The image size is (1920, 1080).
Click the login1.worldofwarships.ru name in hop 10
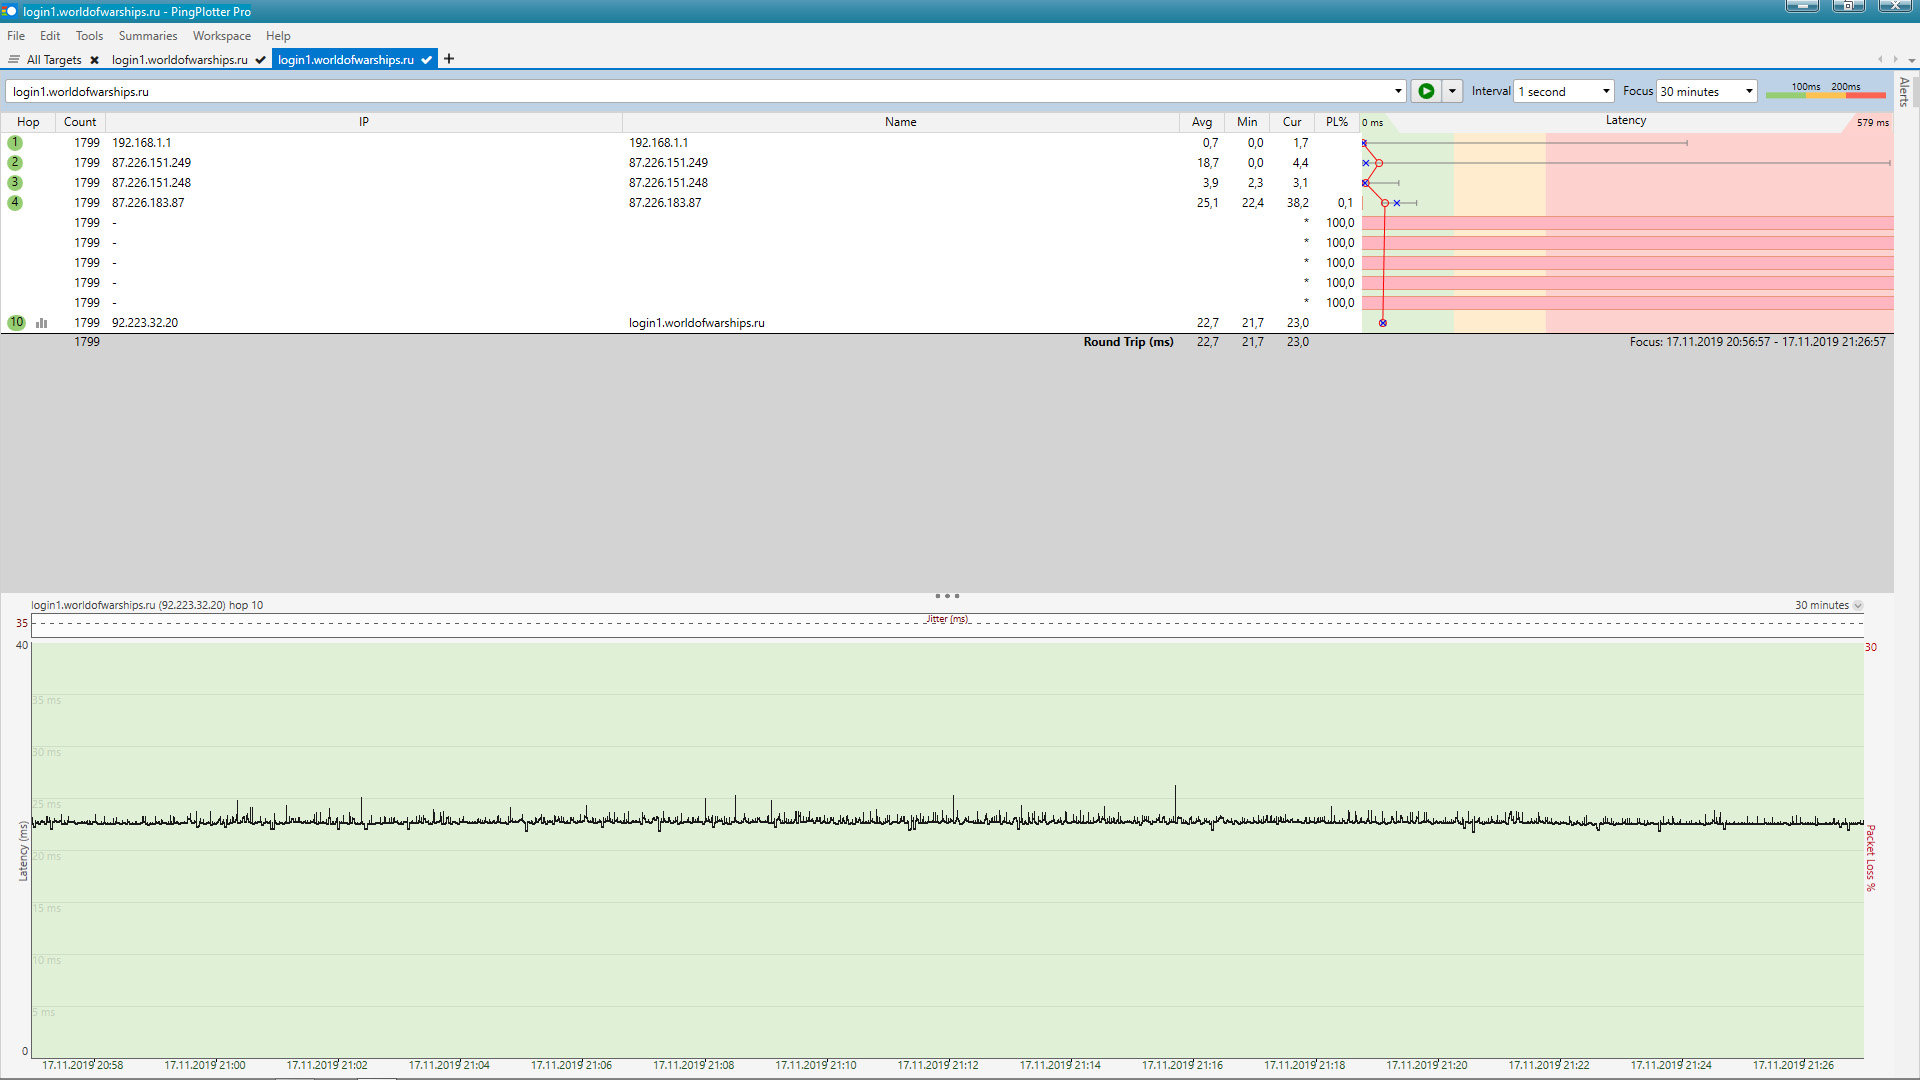point(696,323)
